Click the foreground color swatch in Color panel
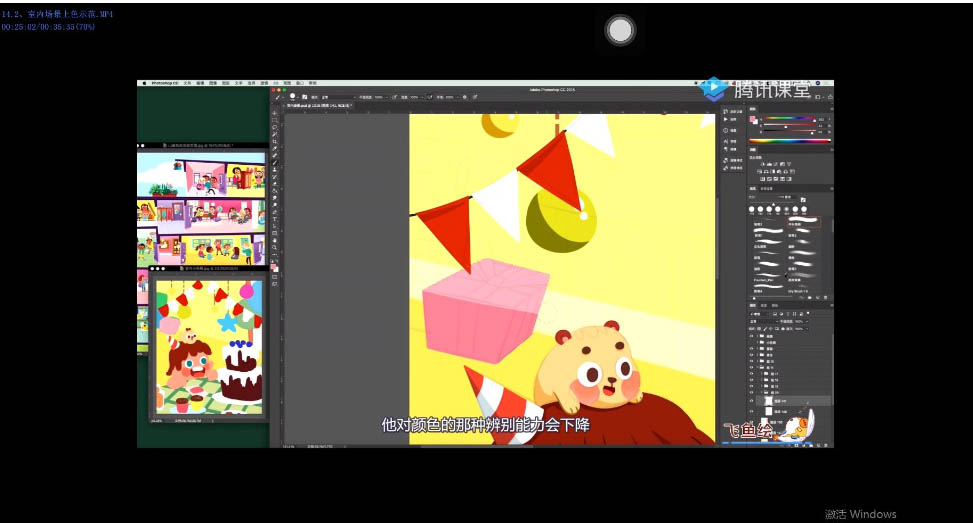 pyautogui.click(x=751, y=118)
